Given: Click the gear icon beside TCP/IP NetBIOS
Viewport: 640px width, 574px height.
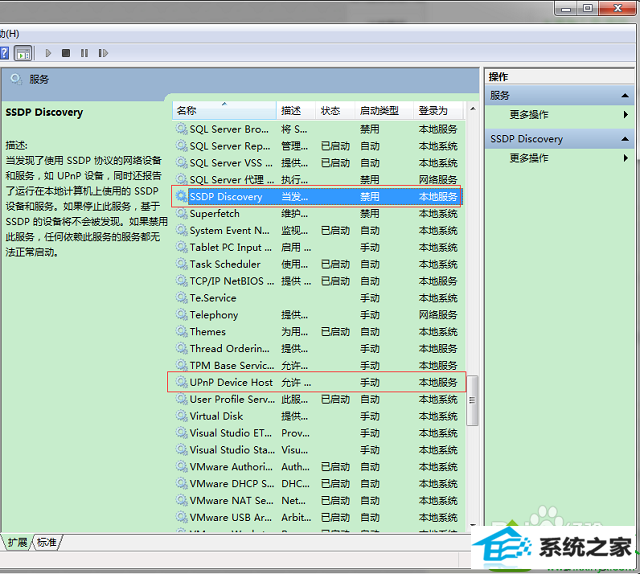Looking at the screenshot, I should (181, 281).
